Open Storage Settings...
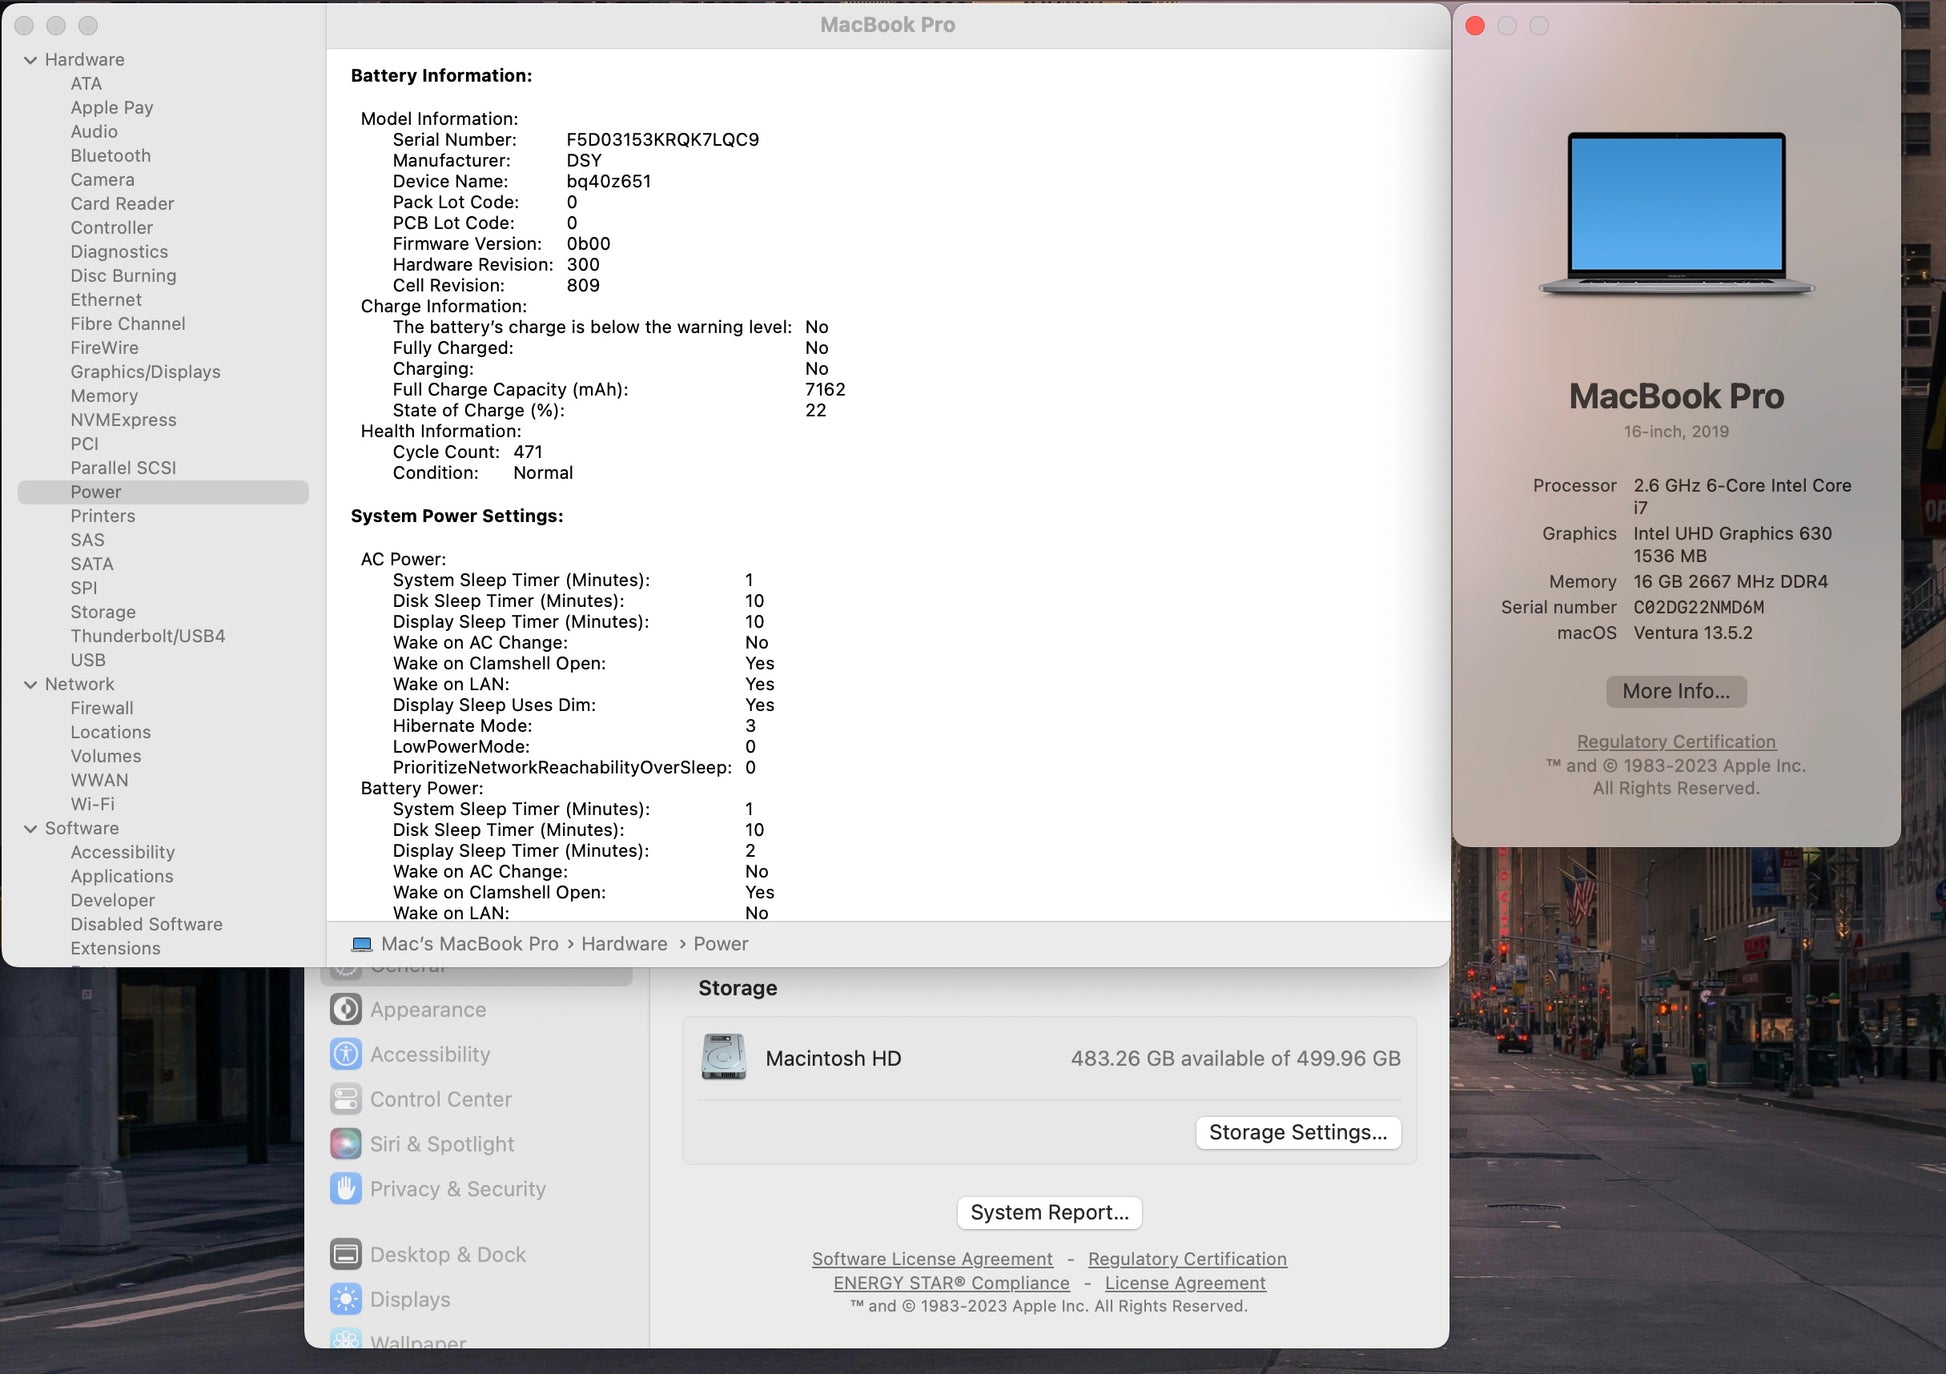Image resolution: width=1946 pixels, height=1374 pixels. (x=1298, y=1132)
